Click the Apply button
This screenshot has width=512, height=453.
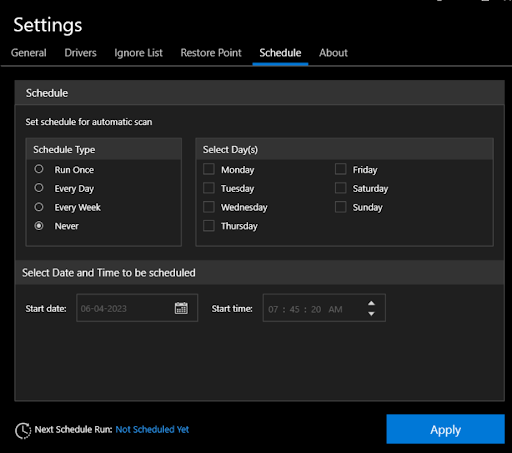click(445, 429)
